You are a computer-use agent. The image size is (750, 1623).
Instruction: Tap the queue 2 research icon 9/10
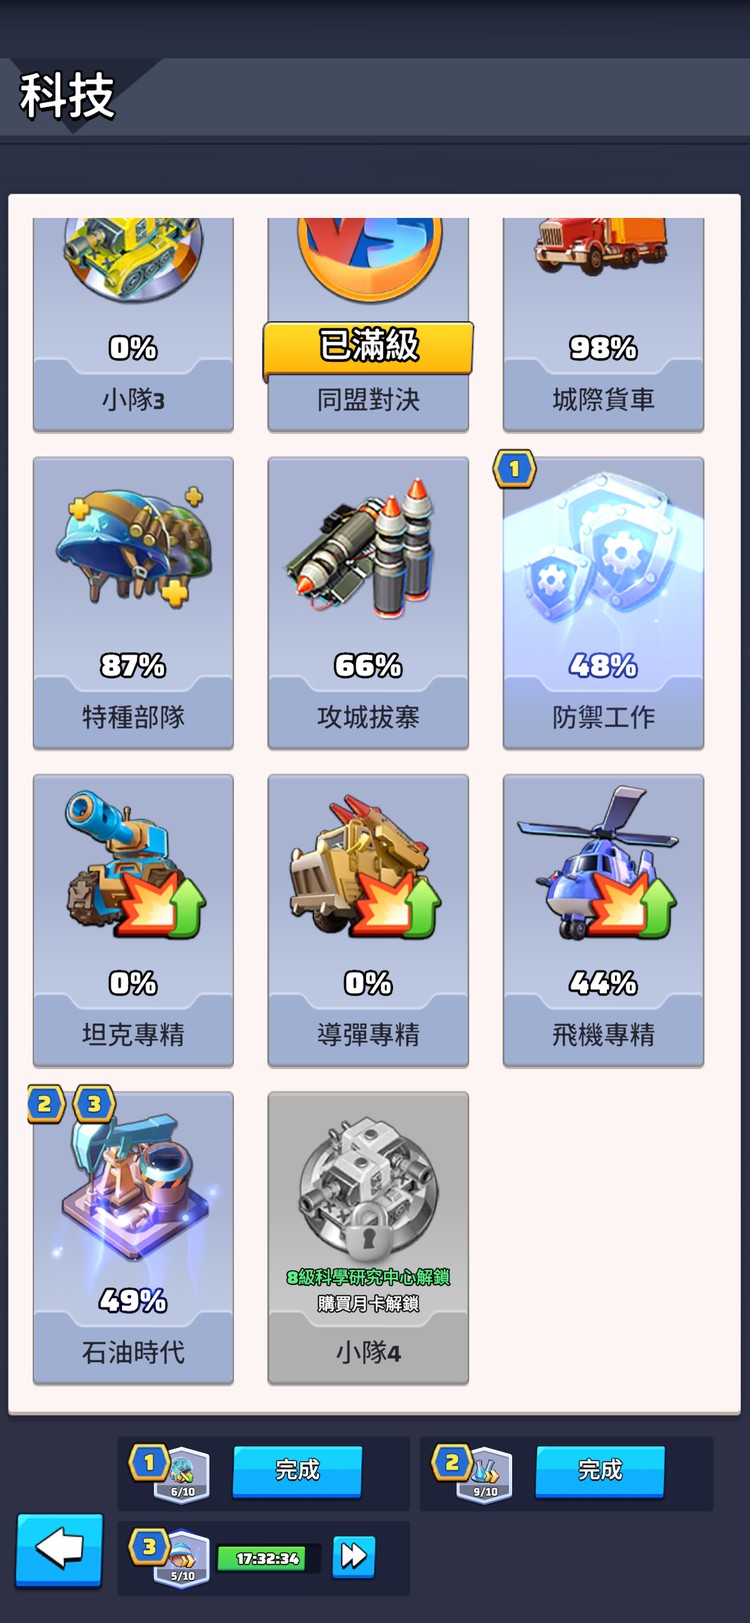click(485, 1474)
